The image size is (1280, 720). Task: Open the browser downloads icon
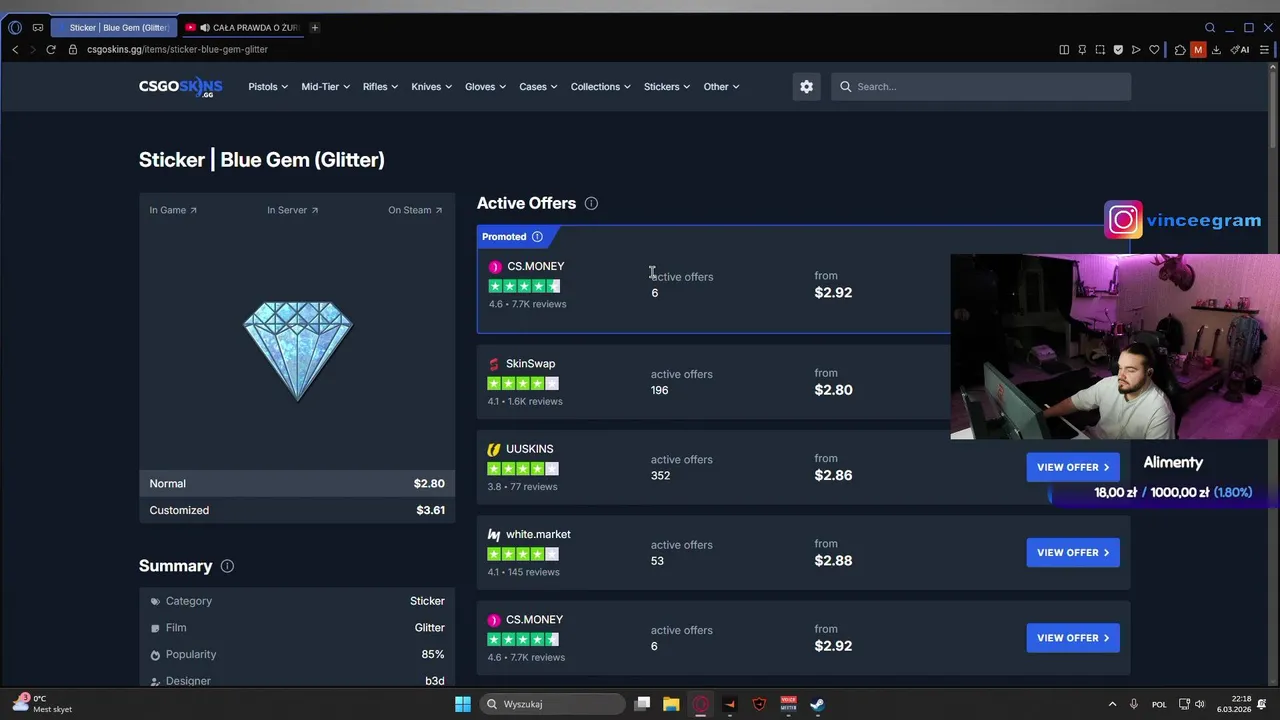pyautogui.click(x=1216, y=49)
